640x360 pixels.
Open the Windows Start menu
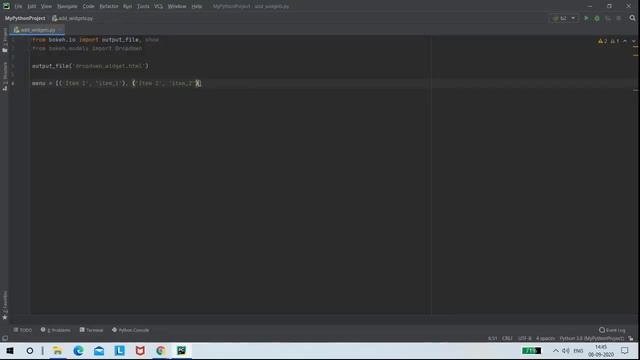tap(10, 351)
